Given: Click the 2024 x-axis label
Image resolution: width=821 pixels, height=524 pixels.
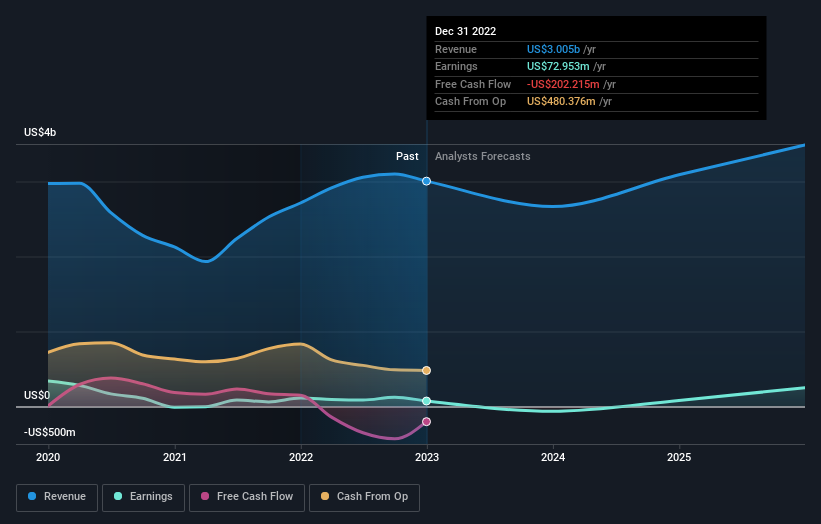Looking at the screenshot, I should [x=553, y=458].
